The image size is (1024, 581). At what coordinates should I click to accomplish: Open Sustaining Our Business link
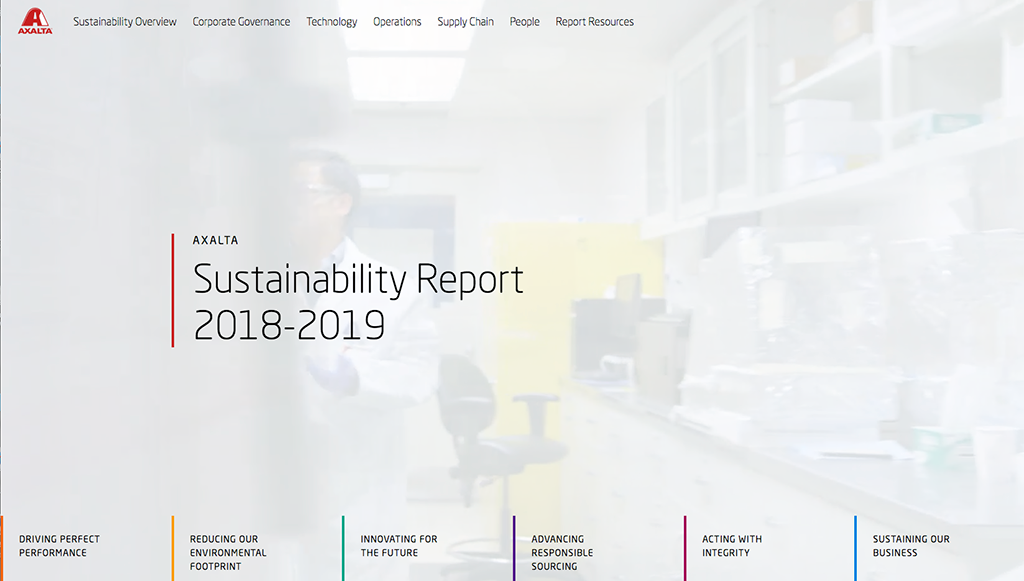911,546
